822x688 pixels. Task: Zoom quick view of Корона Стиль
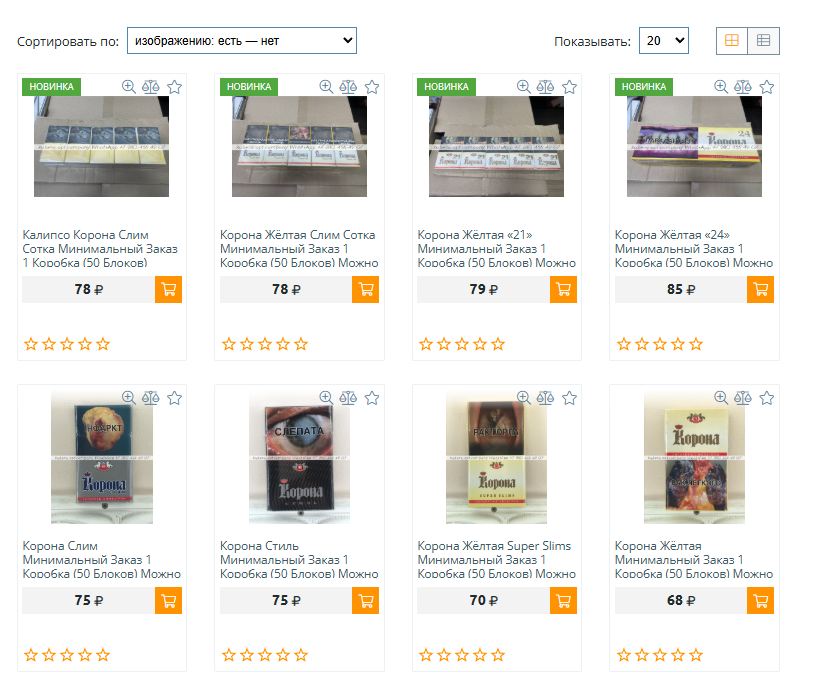click(x=326, y=398)
